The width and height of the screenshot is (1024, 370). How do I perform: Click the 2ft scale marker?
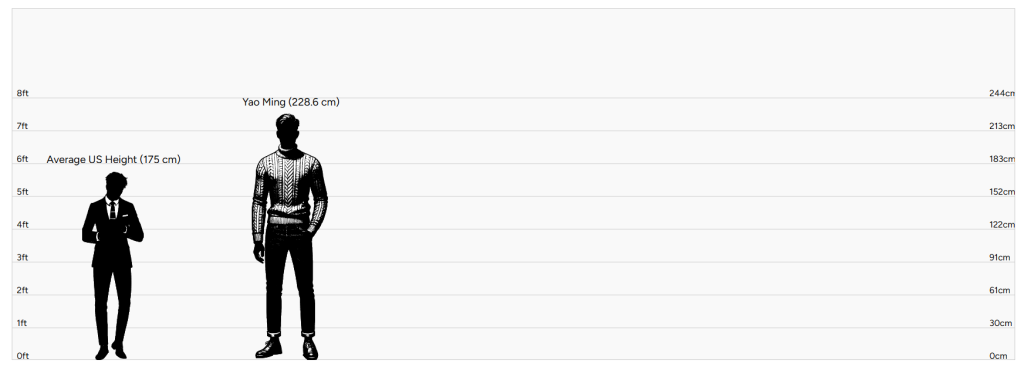[x=23, y=290]
